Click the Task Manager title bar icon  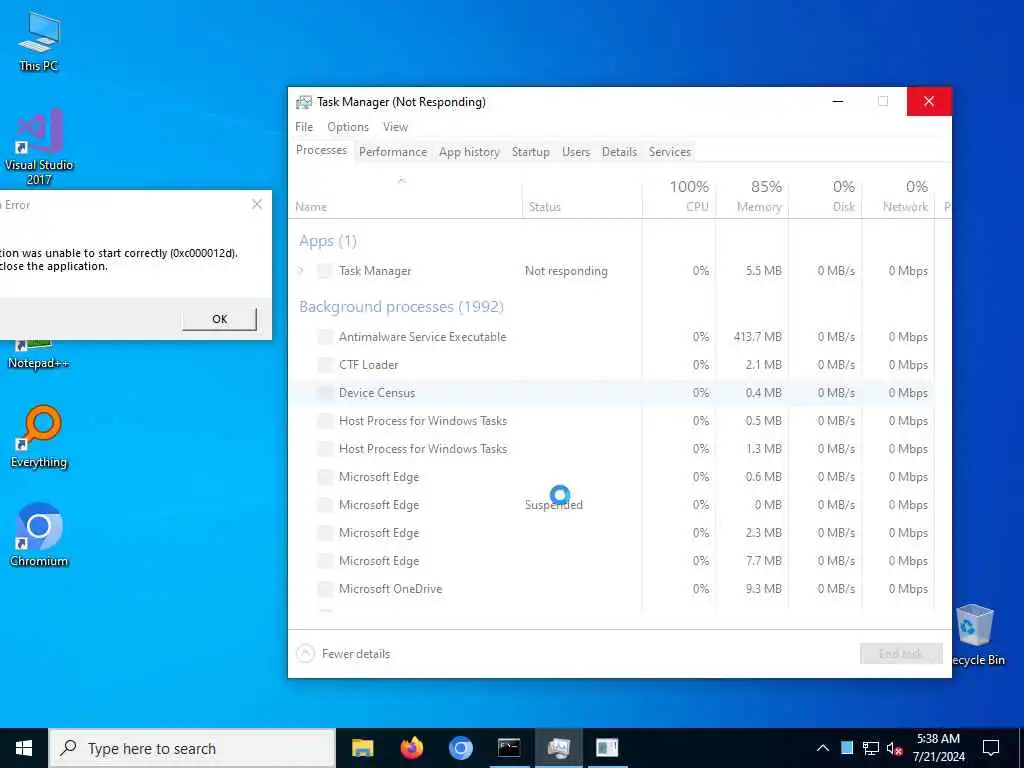pos(304,102)
